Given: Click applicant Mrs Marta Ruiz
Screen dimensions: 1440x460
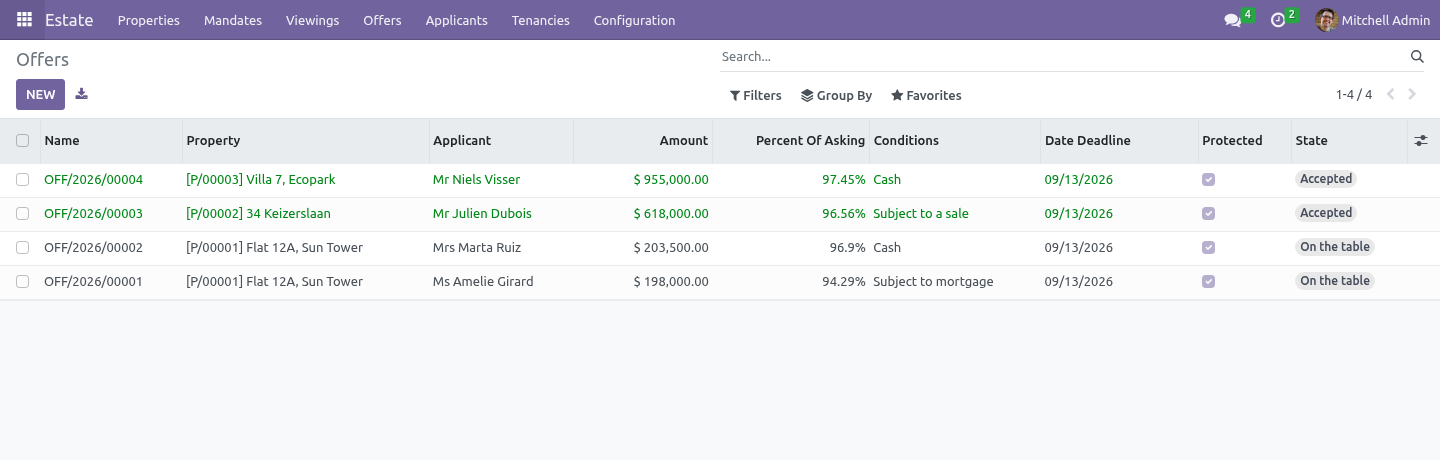Looking at the screenshot, I should click(477, 248).
